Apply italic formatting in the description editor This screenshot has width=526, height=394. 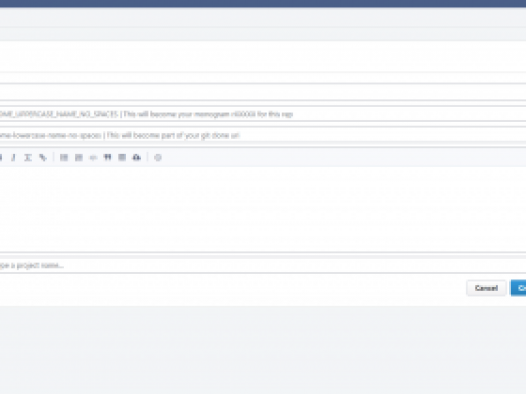[13, 157]
